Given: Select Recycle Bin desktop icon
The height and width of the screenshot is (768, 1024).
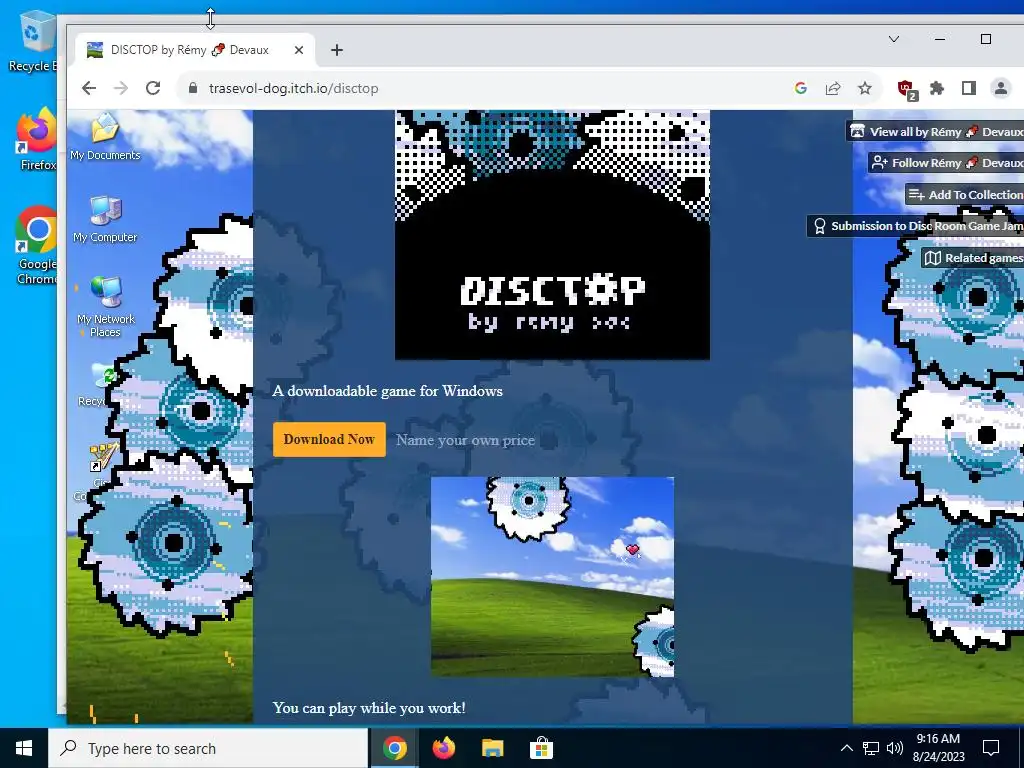Looking at the screenshot, I should tap(33, 41).
